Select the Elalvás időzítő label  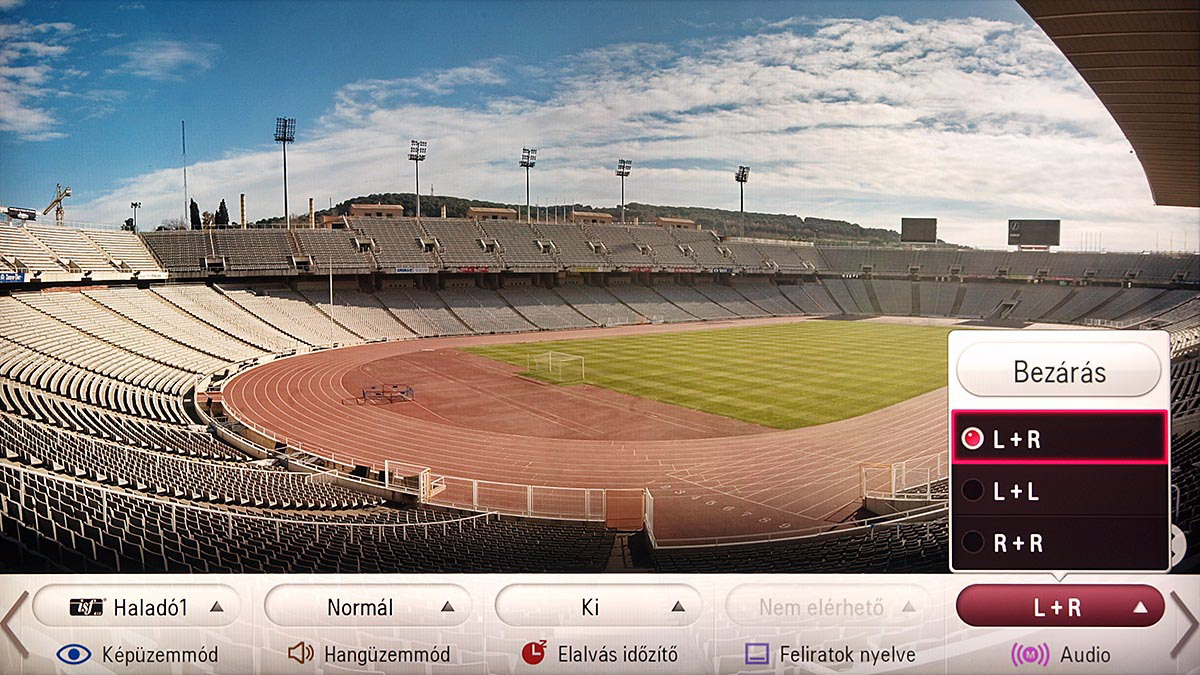pos(616,655)
